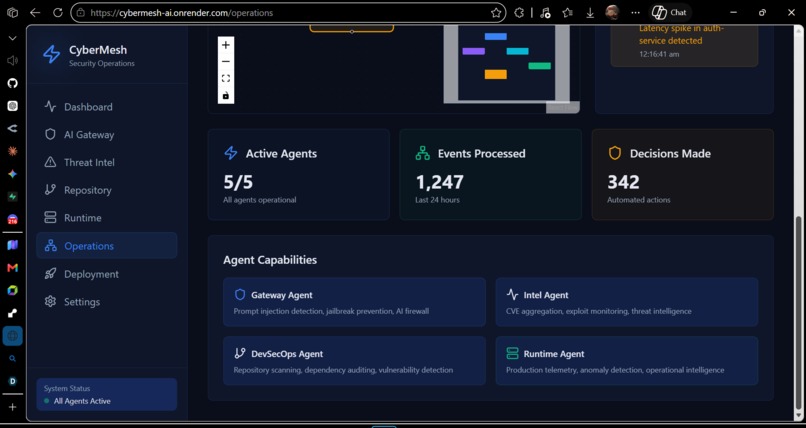Click "All agents operational" text
This screenshot has height=428, width=806.
point(260,200)
